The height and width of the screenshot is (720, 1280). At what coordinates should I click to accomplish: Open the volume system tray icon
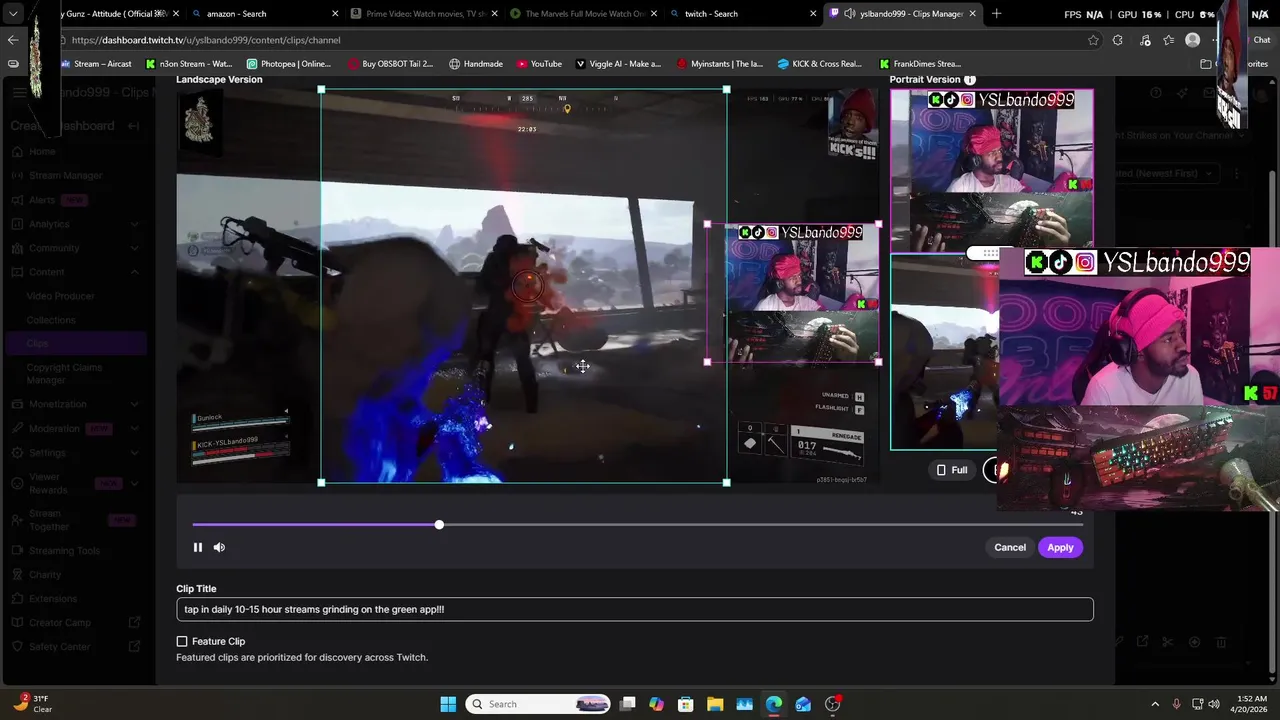[1214, 704]
